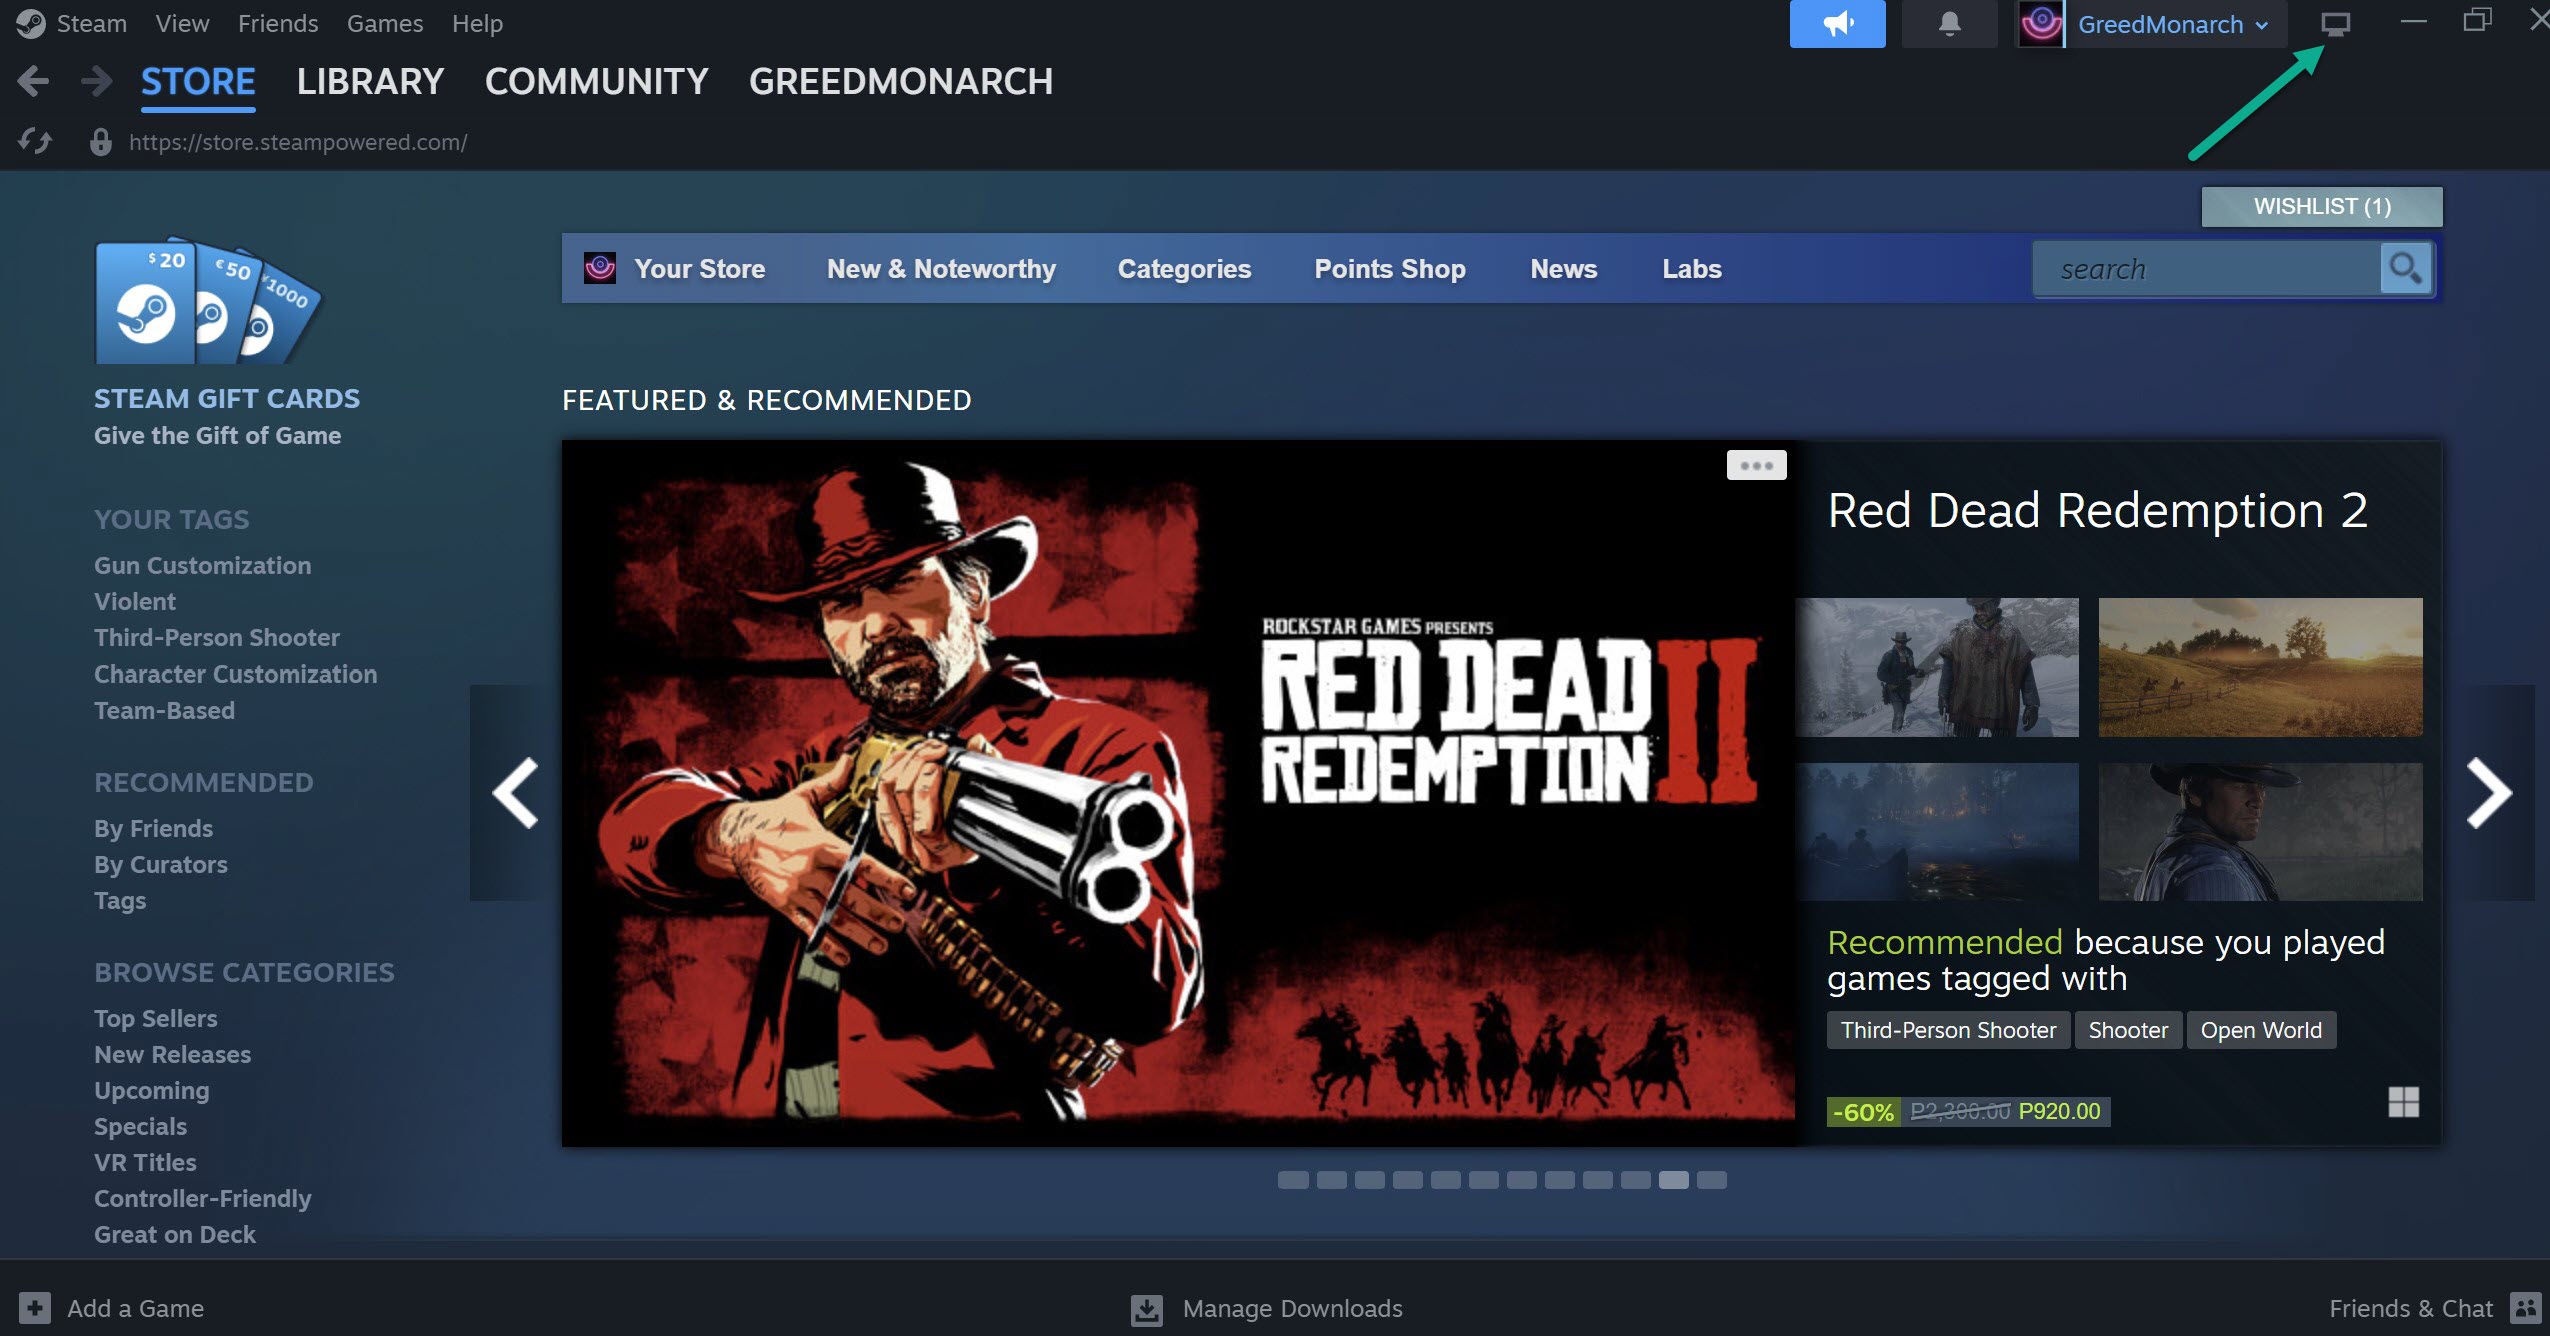The image size is (2550, 1336).
Task: Open the Character Customization tag
Action: pyautogui.click(x=236, y=674)
